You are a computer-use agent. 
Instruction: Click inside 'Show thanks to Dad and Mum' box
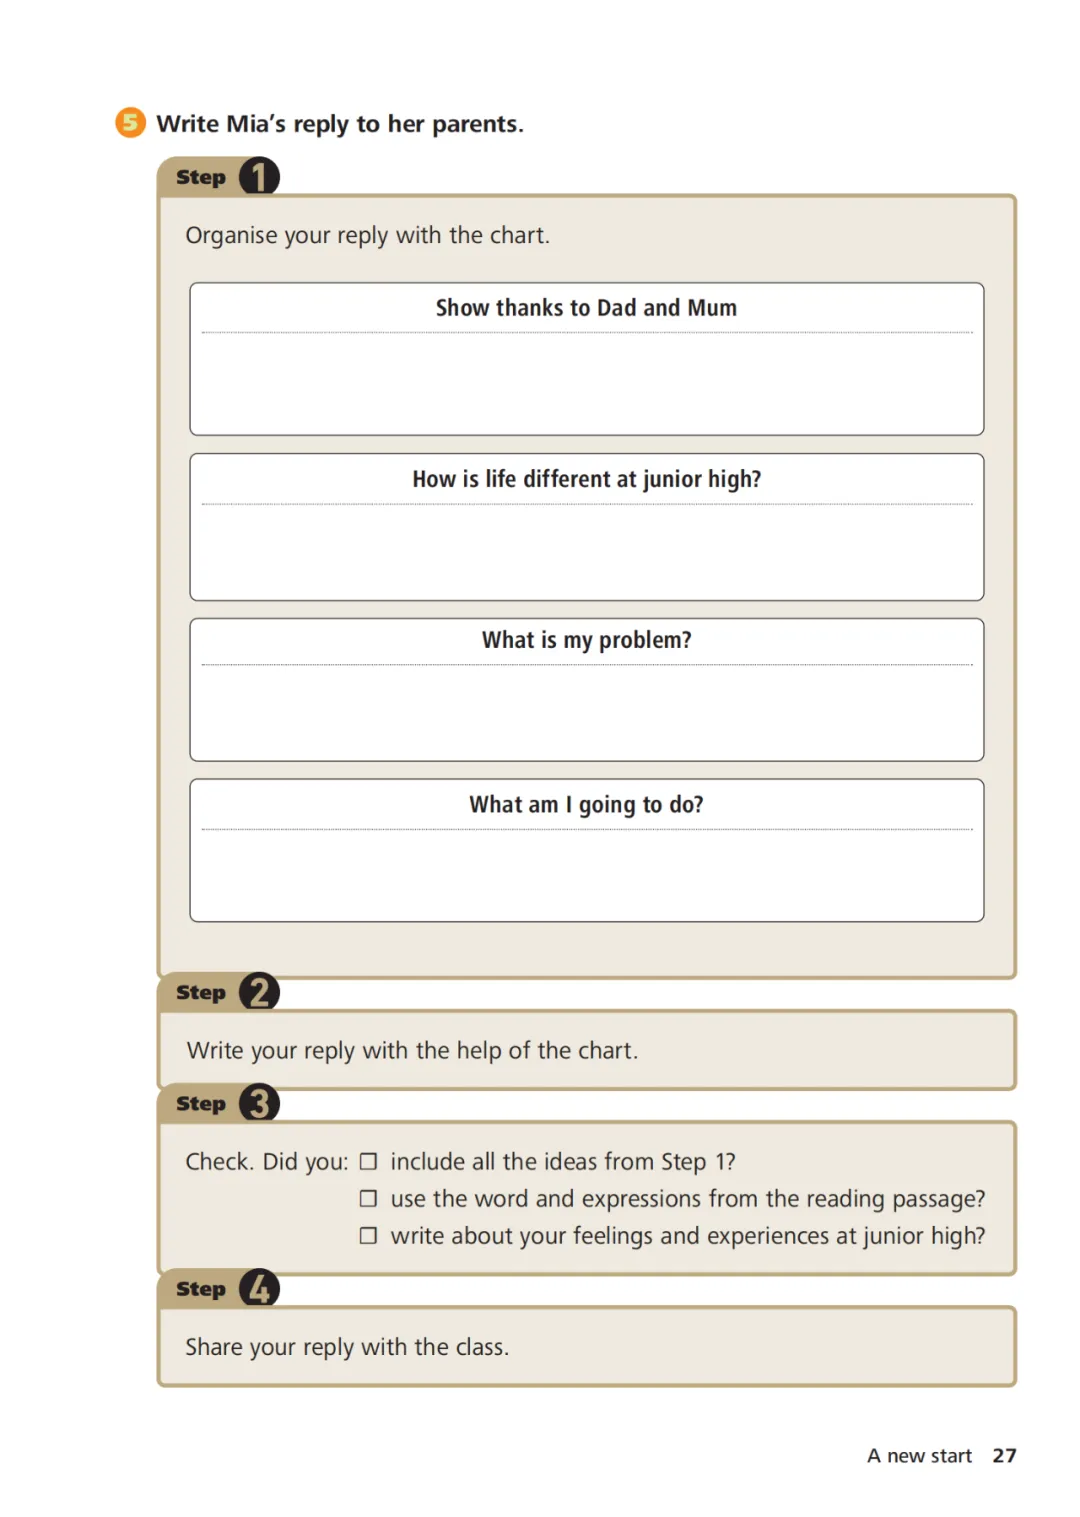coord(587,383)
